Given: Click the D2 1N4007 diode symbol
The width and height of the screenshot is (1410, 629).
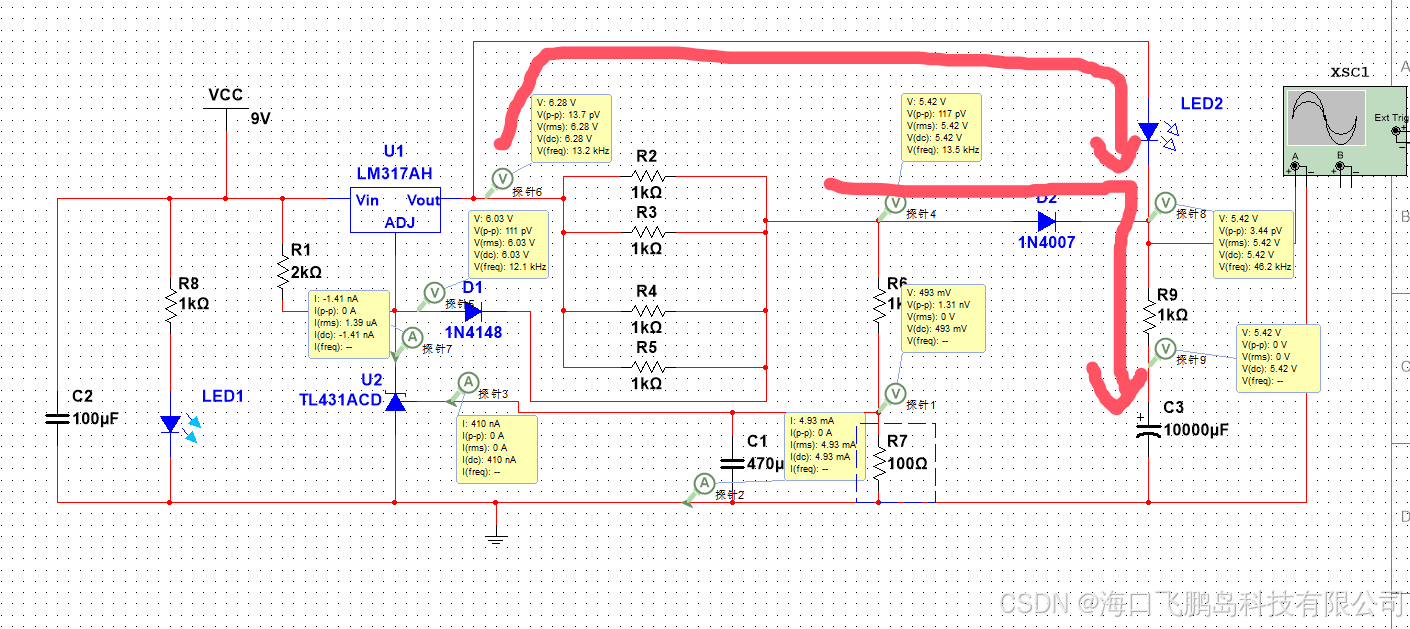Looking at the screenshot, I should click(1047, 221).
